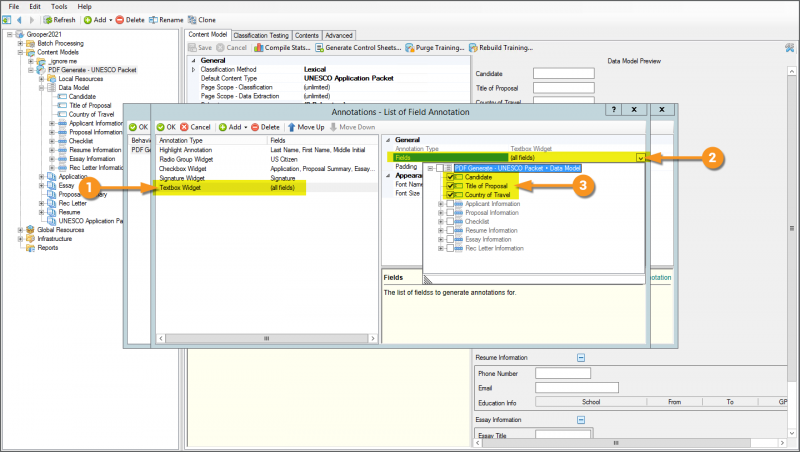Click the Rename toolbar icon
The width and height of the screenshot is (800, 452).
point(154,19)
